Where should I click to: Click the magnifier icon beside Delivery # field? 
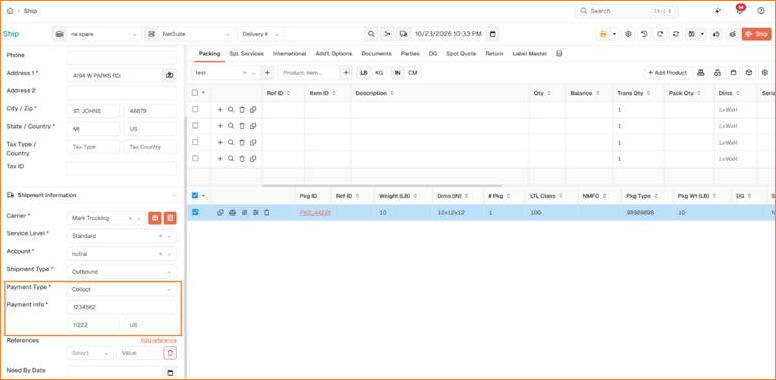[x=371, y=34]
